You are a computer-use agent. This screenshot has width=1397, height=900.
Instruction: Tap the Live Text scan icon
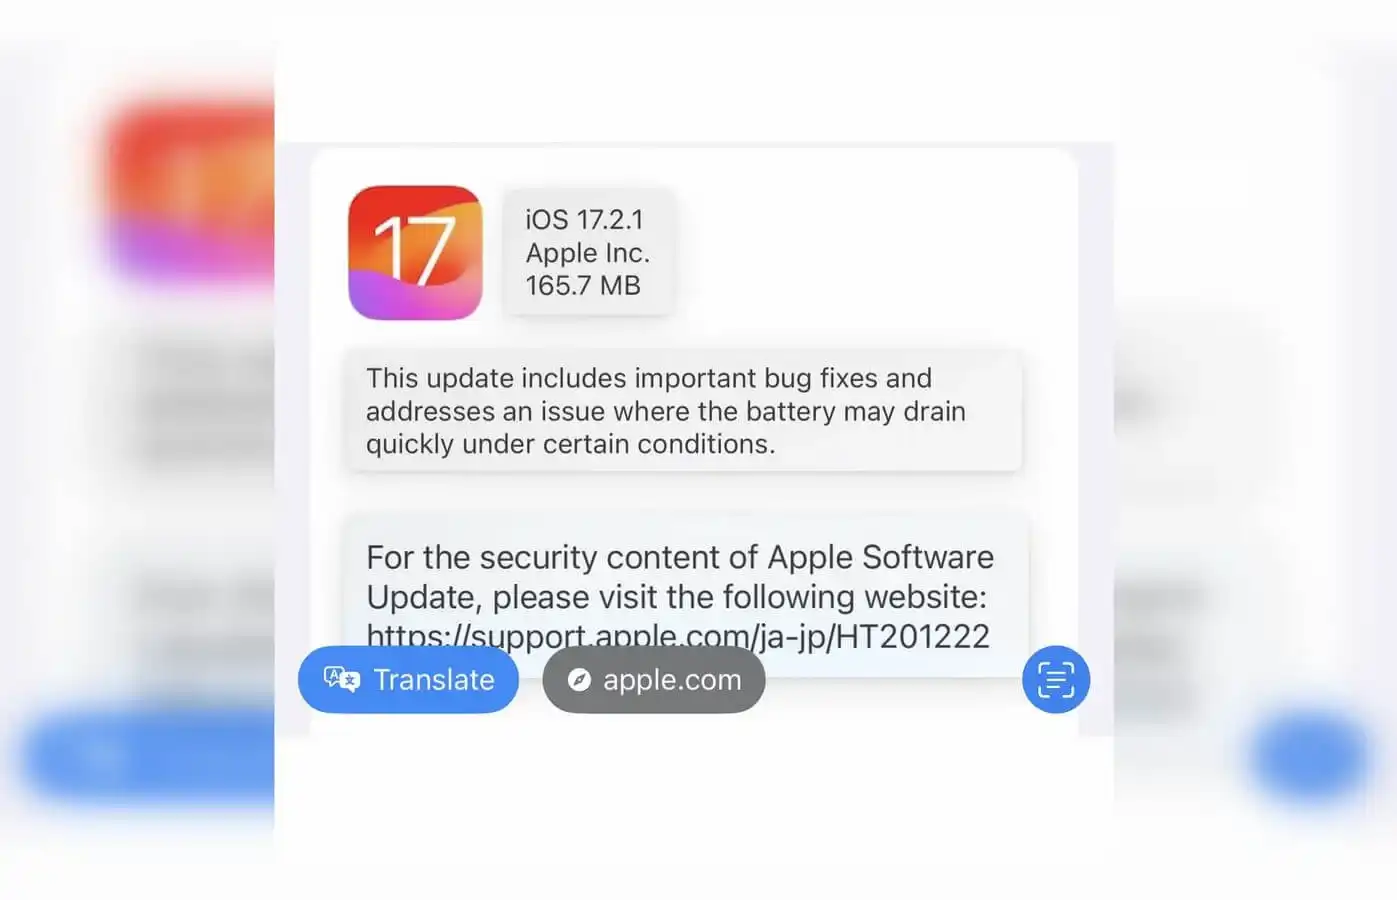(x=1056, y=680)
